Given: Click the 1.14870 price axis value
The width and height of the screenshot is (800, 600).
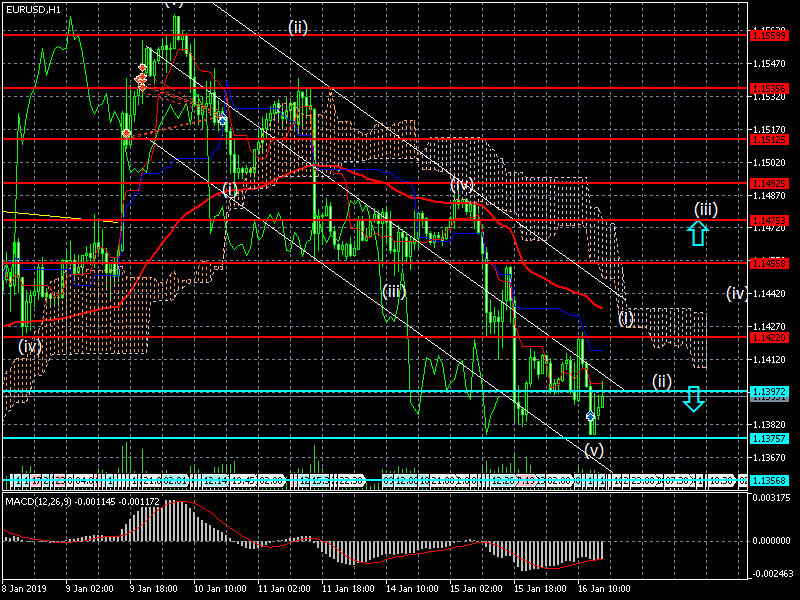Looking at the screenshot, I should click(x=769, y=195).
